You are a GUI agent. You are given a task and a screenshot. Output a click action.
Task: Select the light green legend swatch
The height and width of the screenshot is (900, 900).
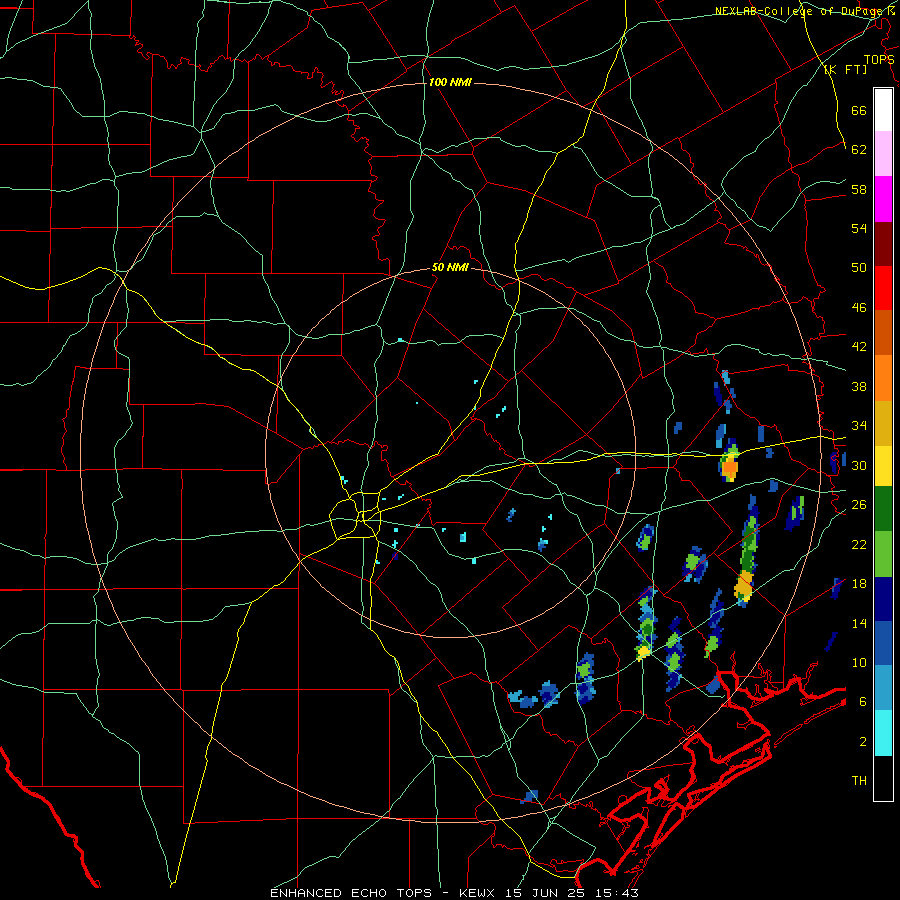coord(883,554)
